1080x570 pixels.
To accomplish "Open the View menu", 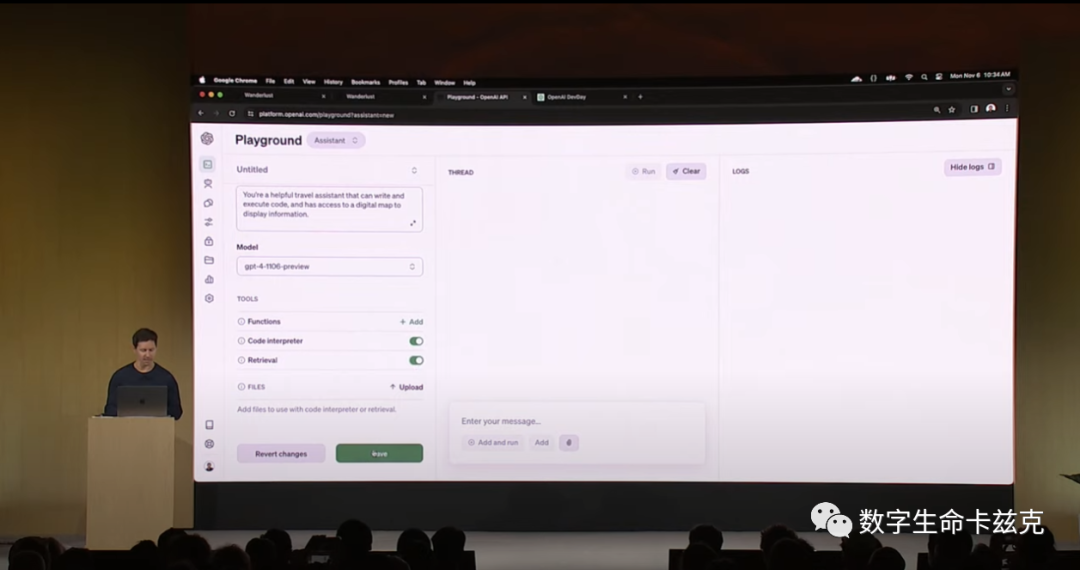I will click(309, 81).
